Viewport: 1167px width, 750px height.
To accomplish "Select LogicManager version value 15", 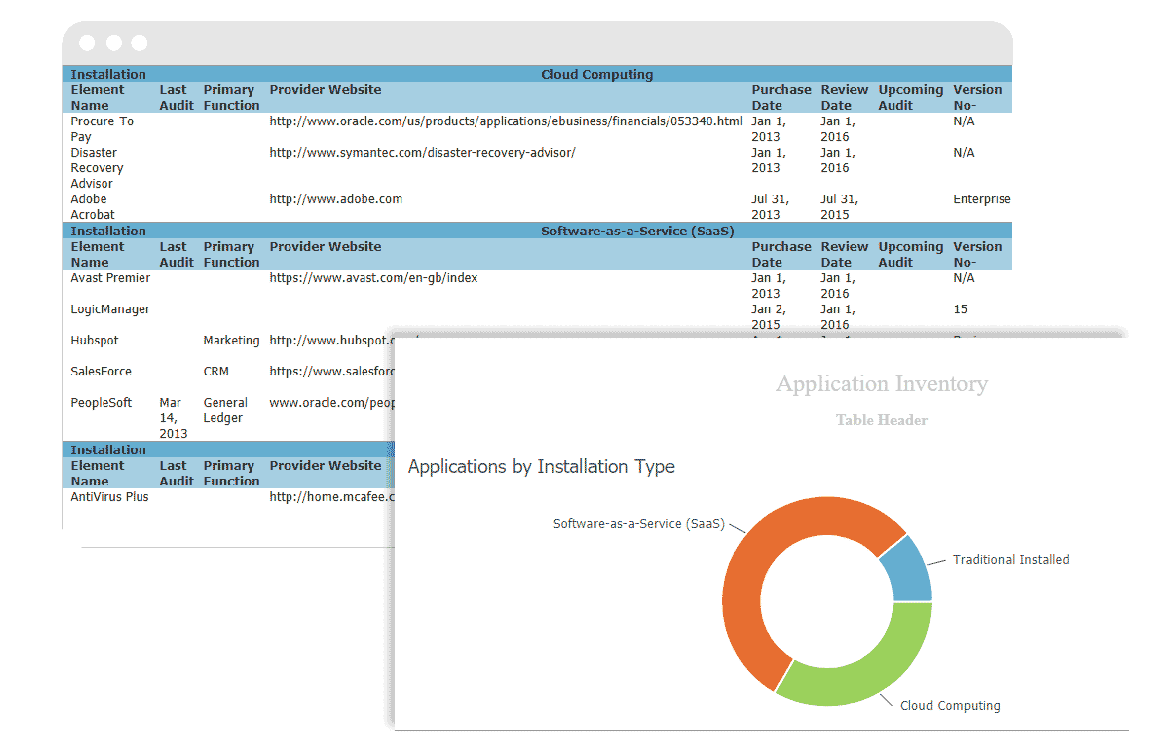I will 961,309.
